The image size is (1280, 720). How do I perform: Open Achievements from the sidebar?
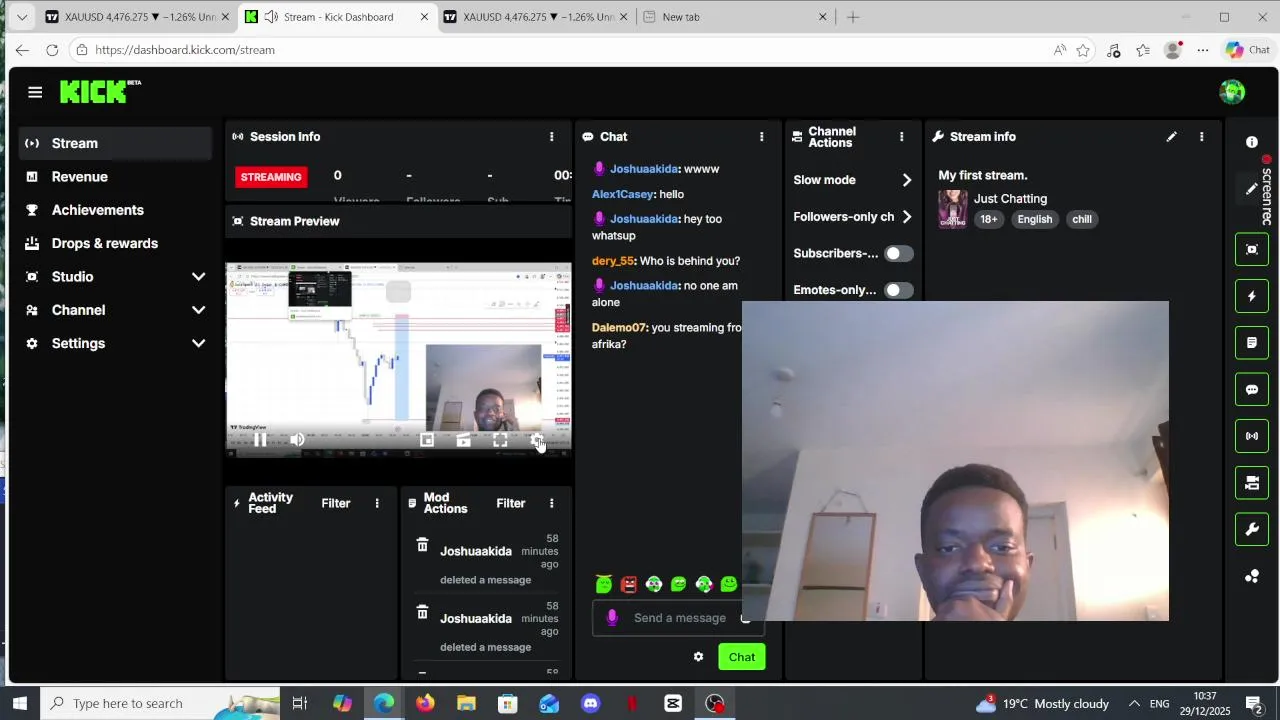(115, 210)
